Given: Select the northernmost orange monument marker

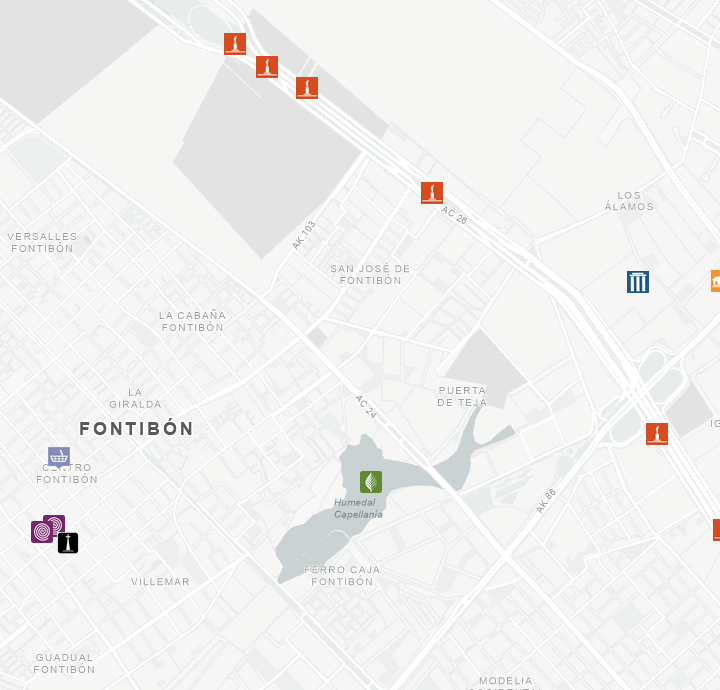Looking at the screenshot, I should point(235,44).
